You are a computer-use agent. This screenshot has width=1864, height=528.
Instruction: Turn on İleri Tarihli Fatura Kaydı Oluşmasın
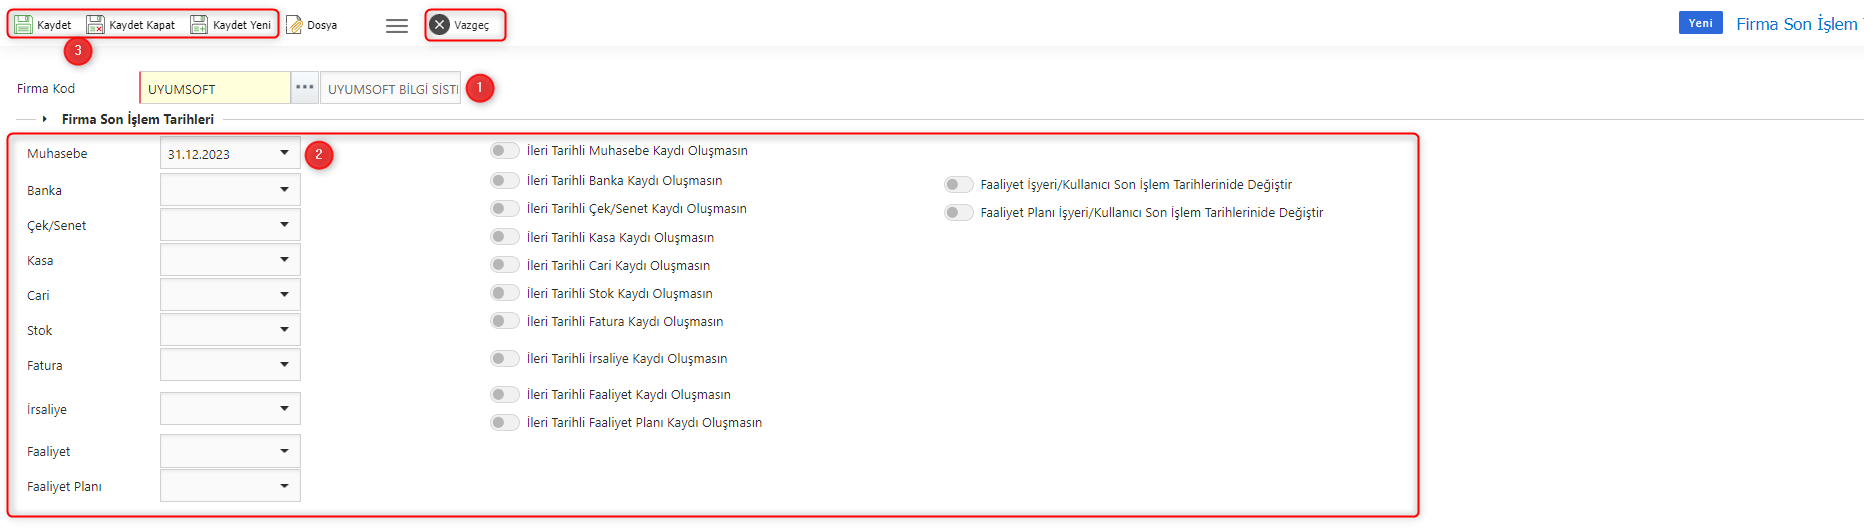point(505,321)
